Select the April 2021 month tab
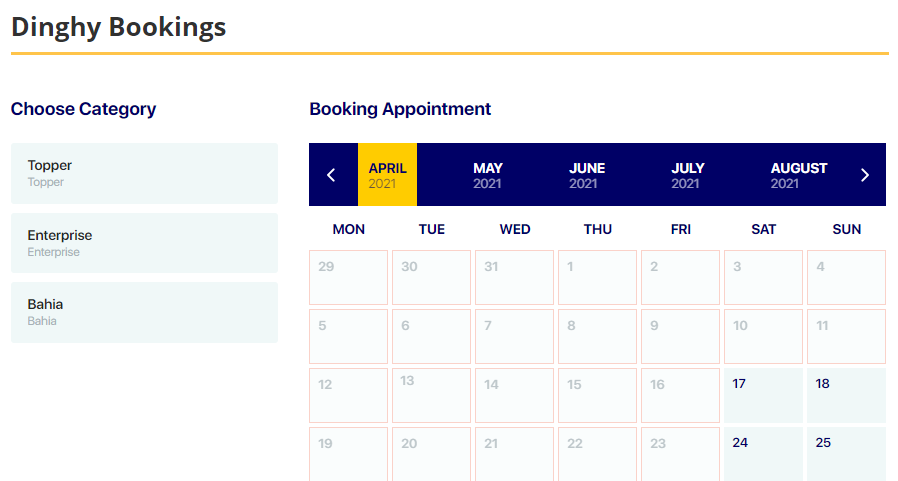The width and height of the screenshot is (898, 481). tap(387, 175)
